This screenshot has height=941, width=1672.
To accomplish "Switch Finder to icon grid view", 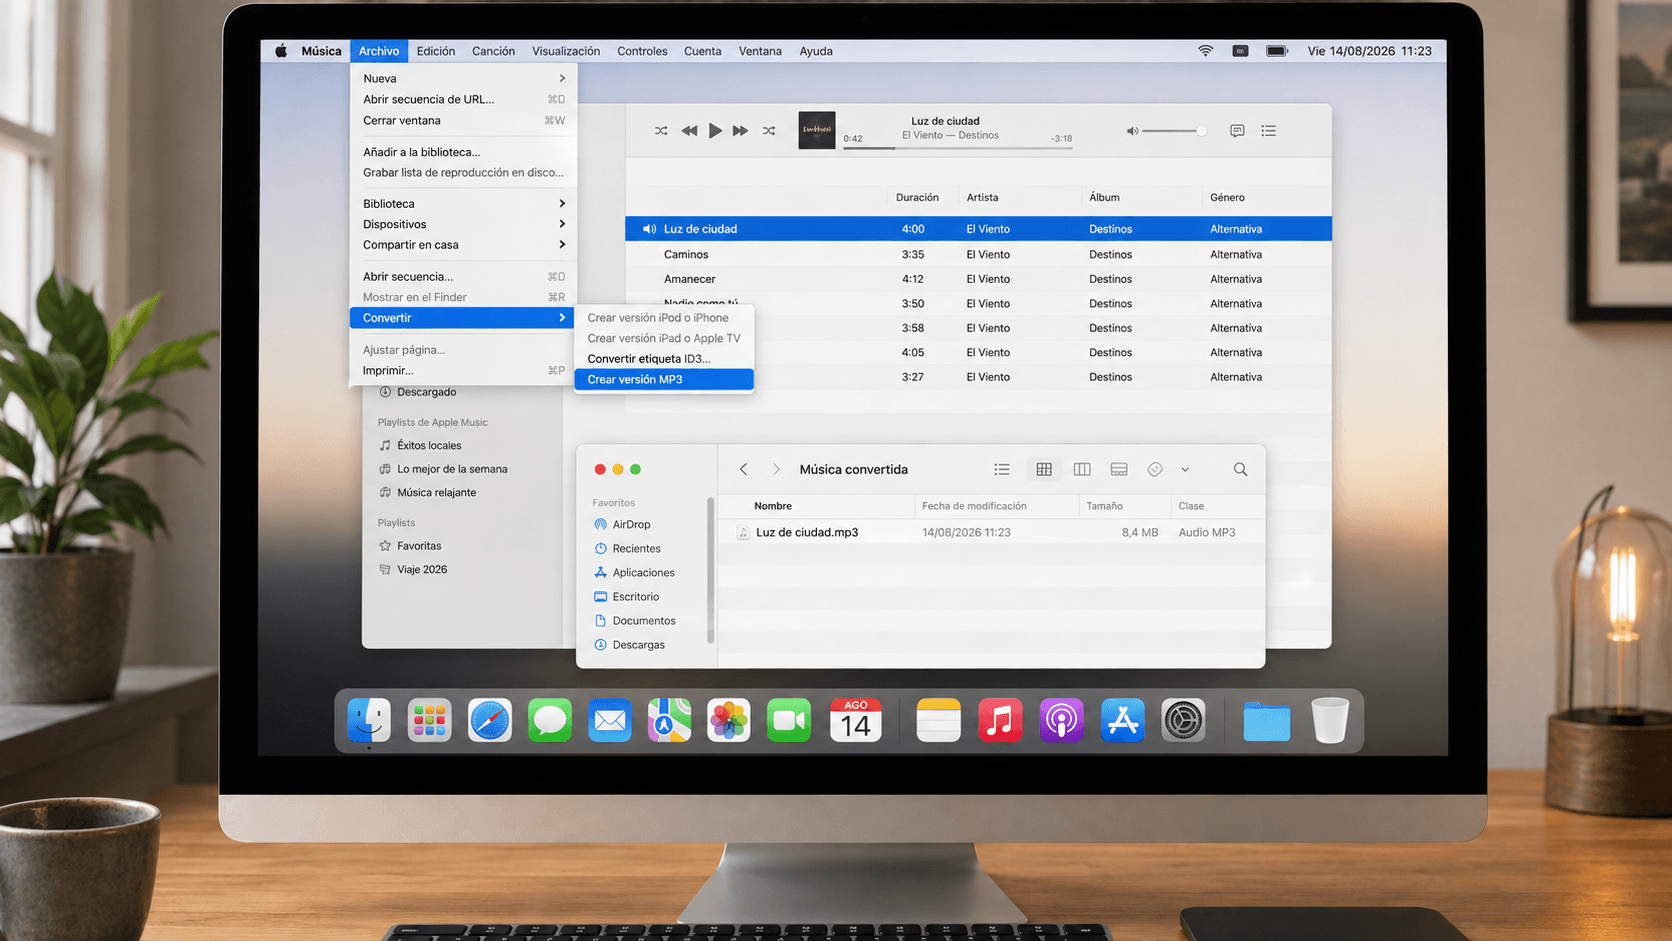I will (x=1044, y=469).
